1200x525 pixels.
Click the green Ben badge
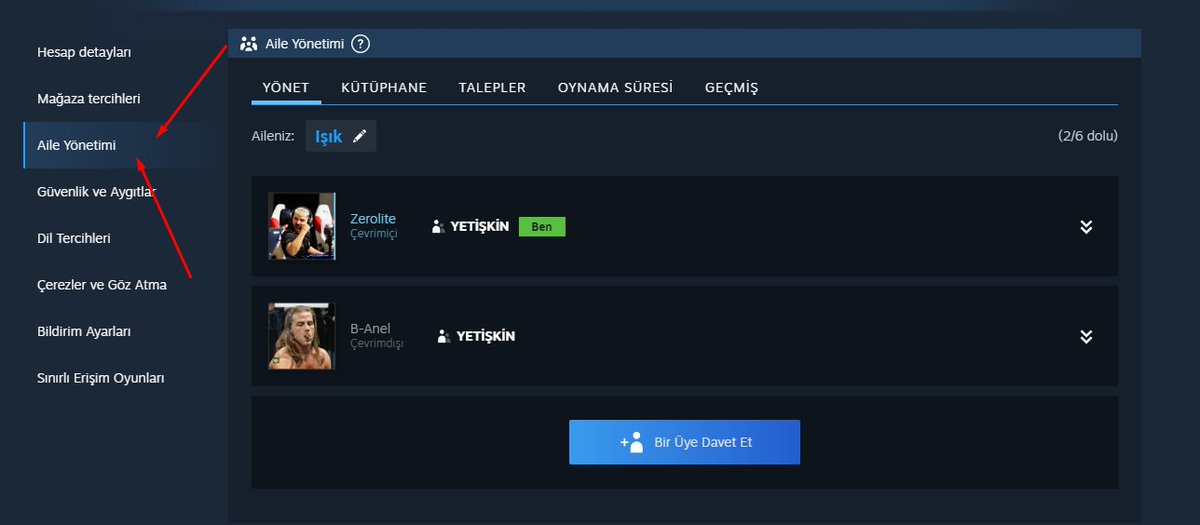point(542,227)
